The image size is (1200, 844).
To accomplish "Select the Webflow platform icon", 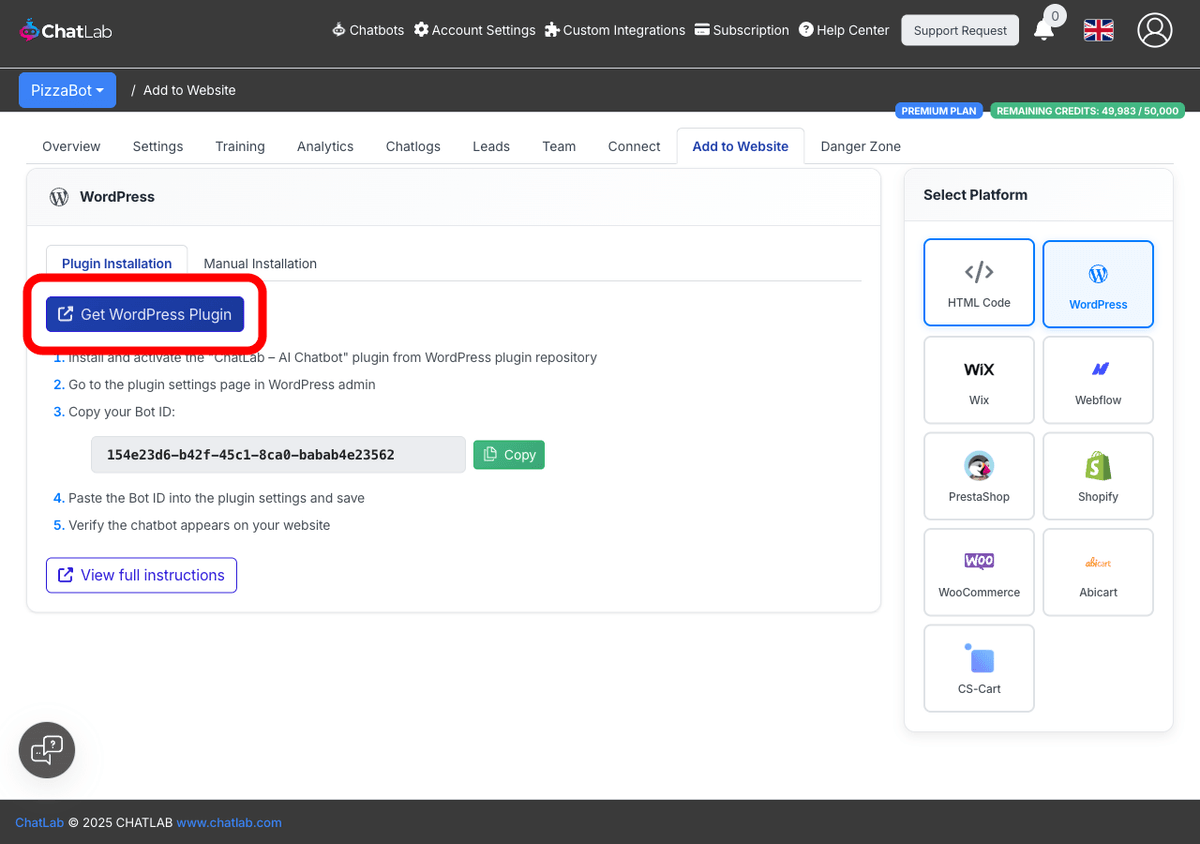I will pos(1097,380).
